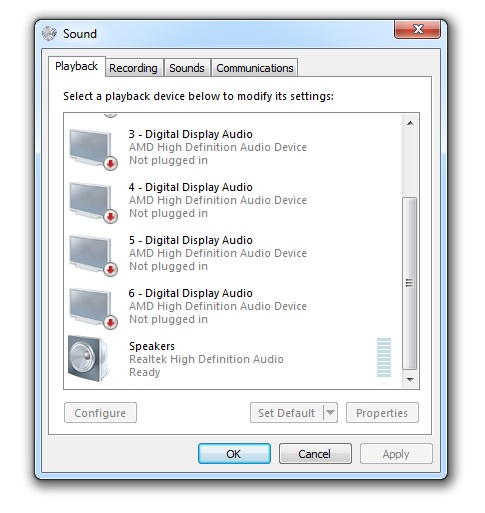Screen dimensions: 485x513
Task: Click the 5 - Digital Display Audio monitor icon
Action: click(93, 256)
